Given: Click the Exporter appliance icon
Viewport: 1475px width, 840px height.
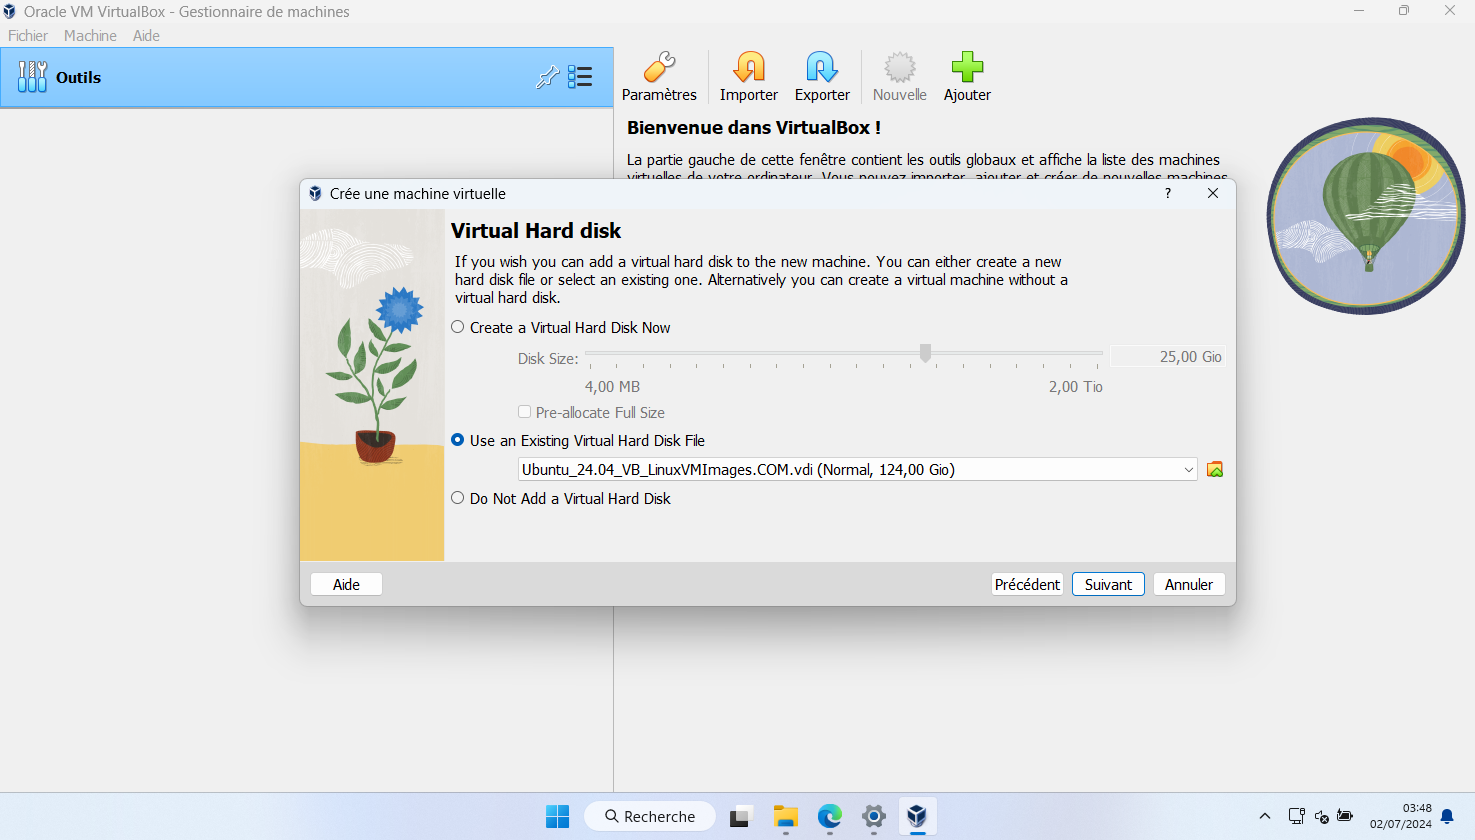Looking at the screenshot, I should [x=822, y=68].
